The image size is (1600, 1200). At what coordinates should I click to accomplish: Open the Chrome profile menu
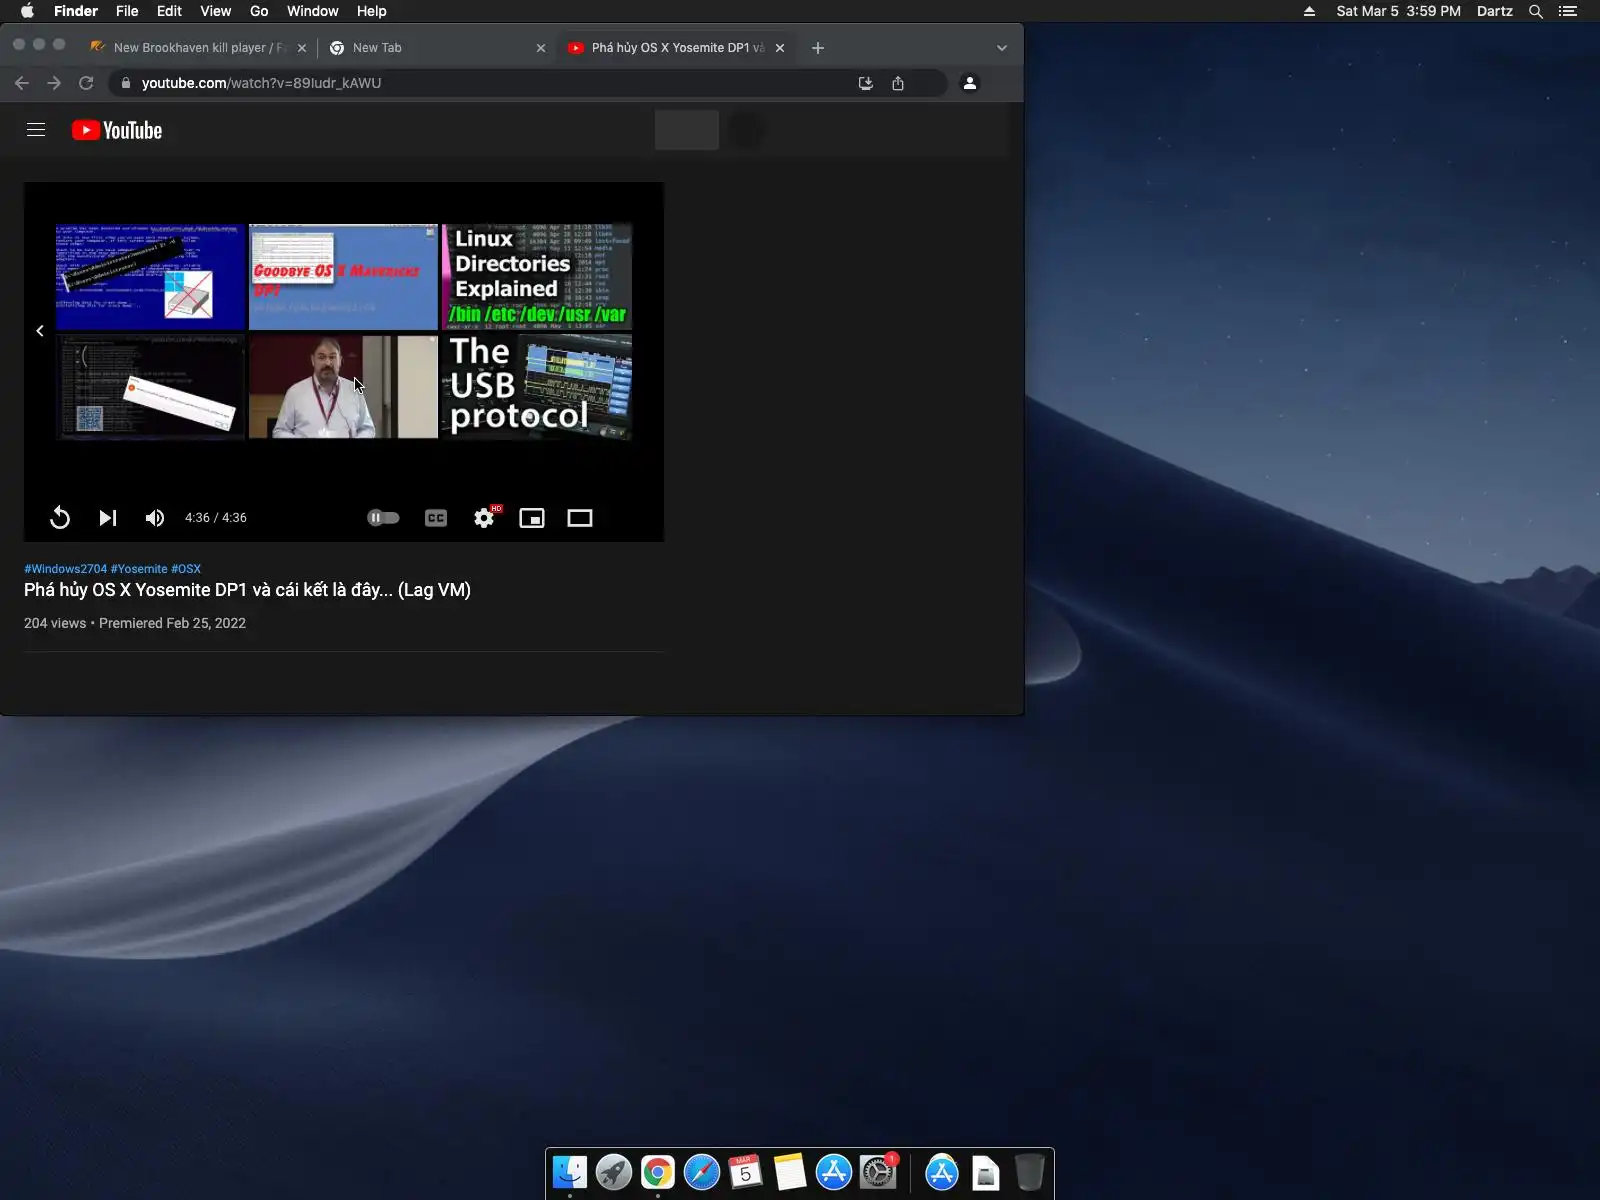(x=970, y=83)
